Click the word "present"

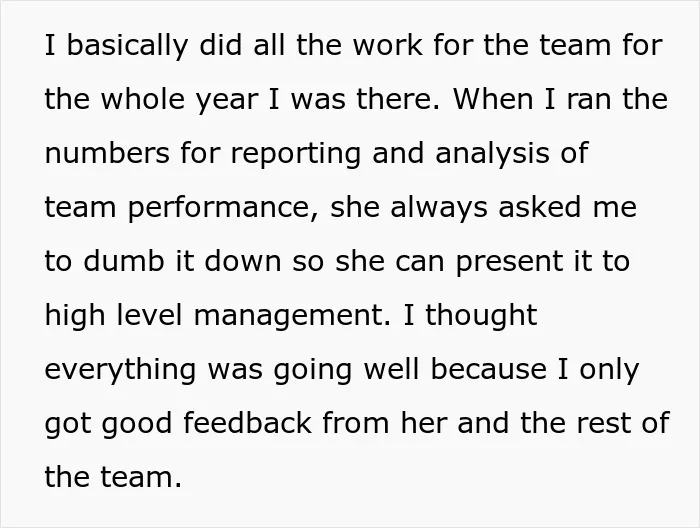tap(509, 262)
